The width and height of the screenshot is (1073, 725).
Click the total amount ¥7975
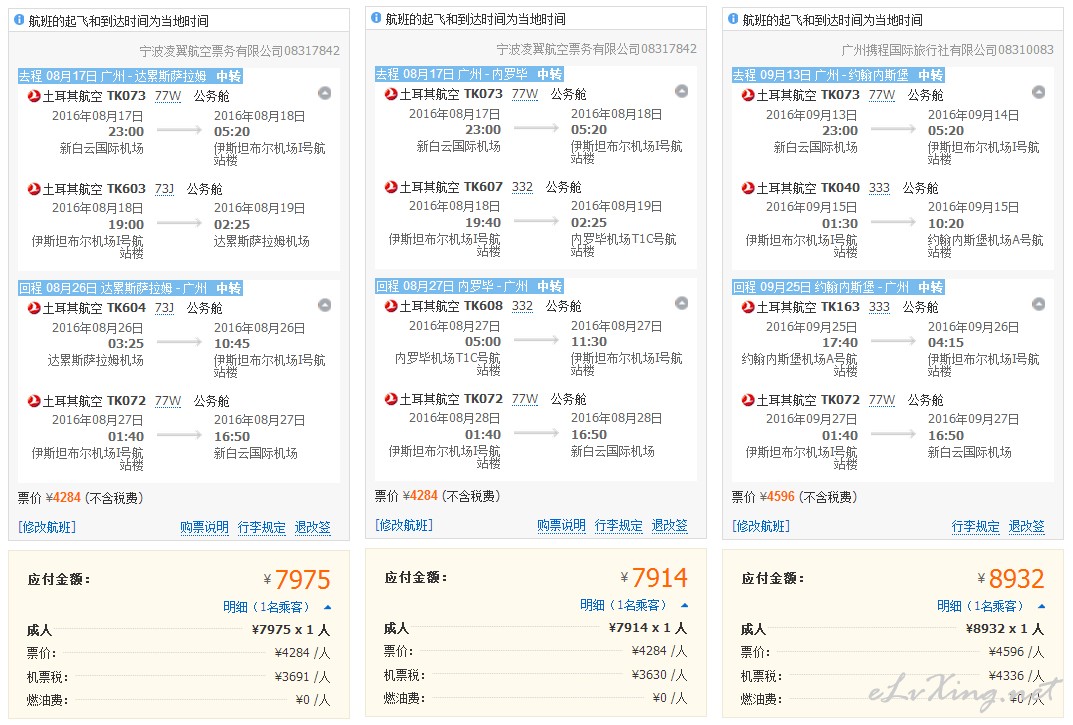(x=297, y=580)
